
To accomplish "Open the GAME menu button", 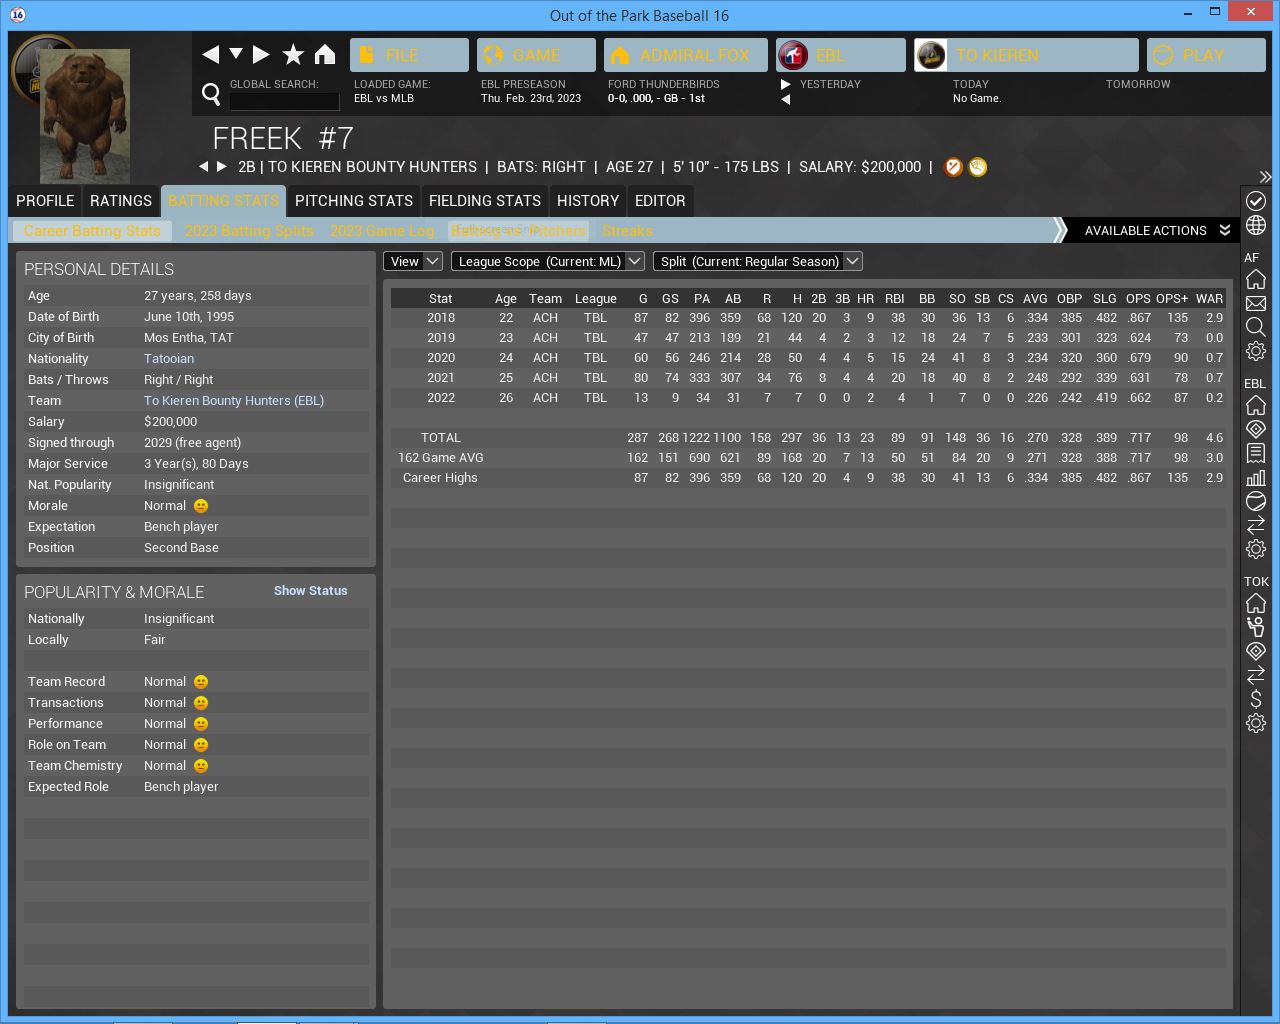I will coord(536,55).
